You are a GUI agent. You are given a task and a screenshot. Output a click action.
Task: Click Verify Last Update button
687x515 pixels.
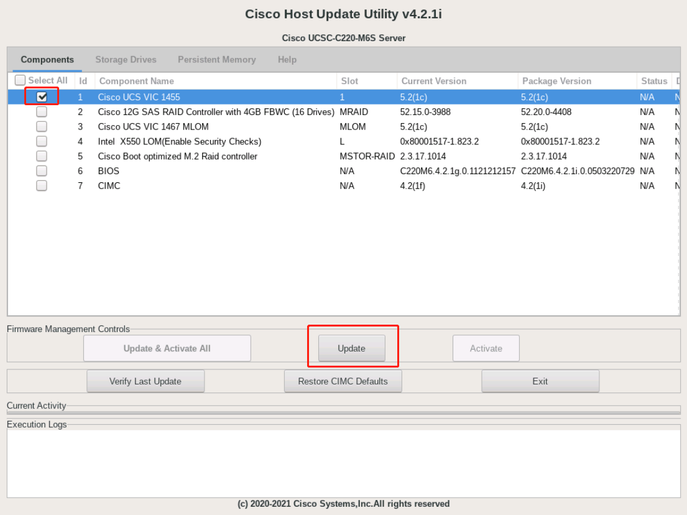(145, 381)
